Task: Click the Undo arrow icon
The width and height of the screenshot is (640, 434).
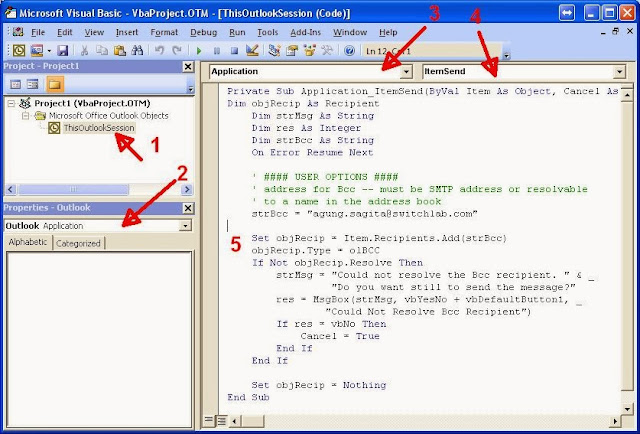Action: click(159, 50)
